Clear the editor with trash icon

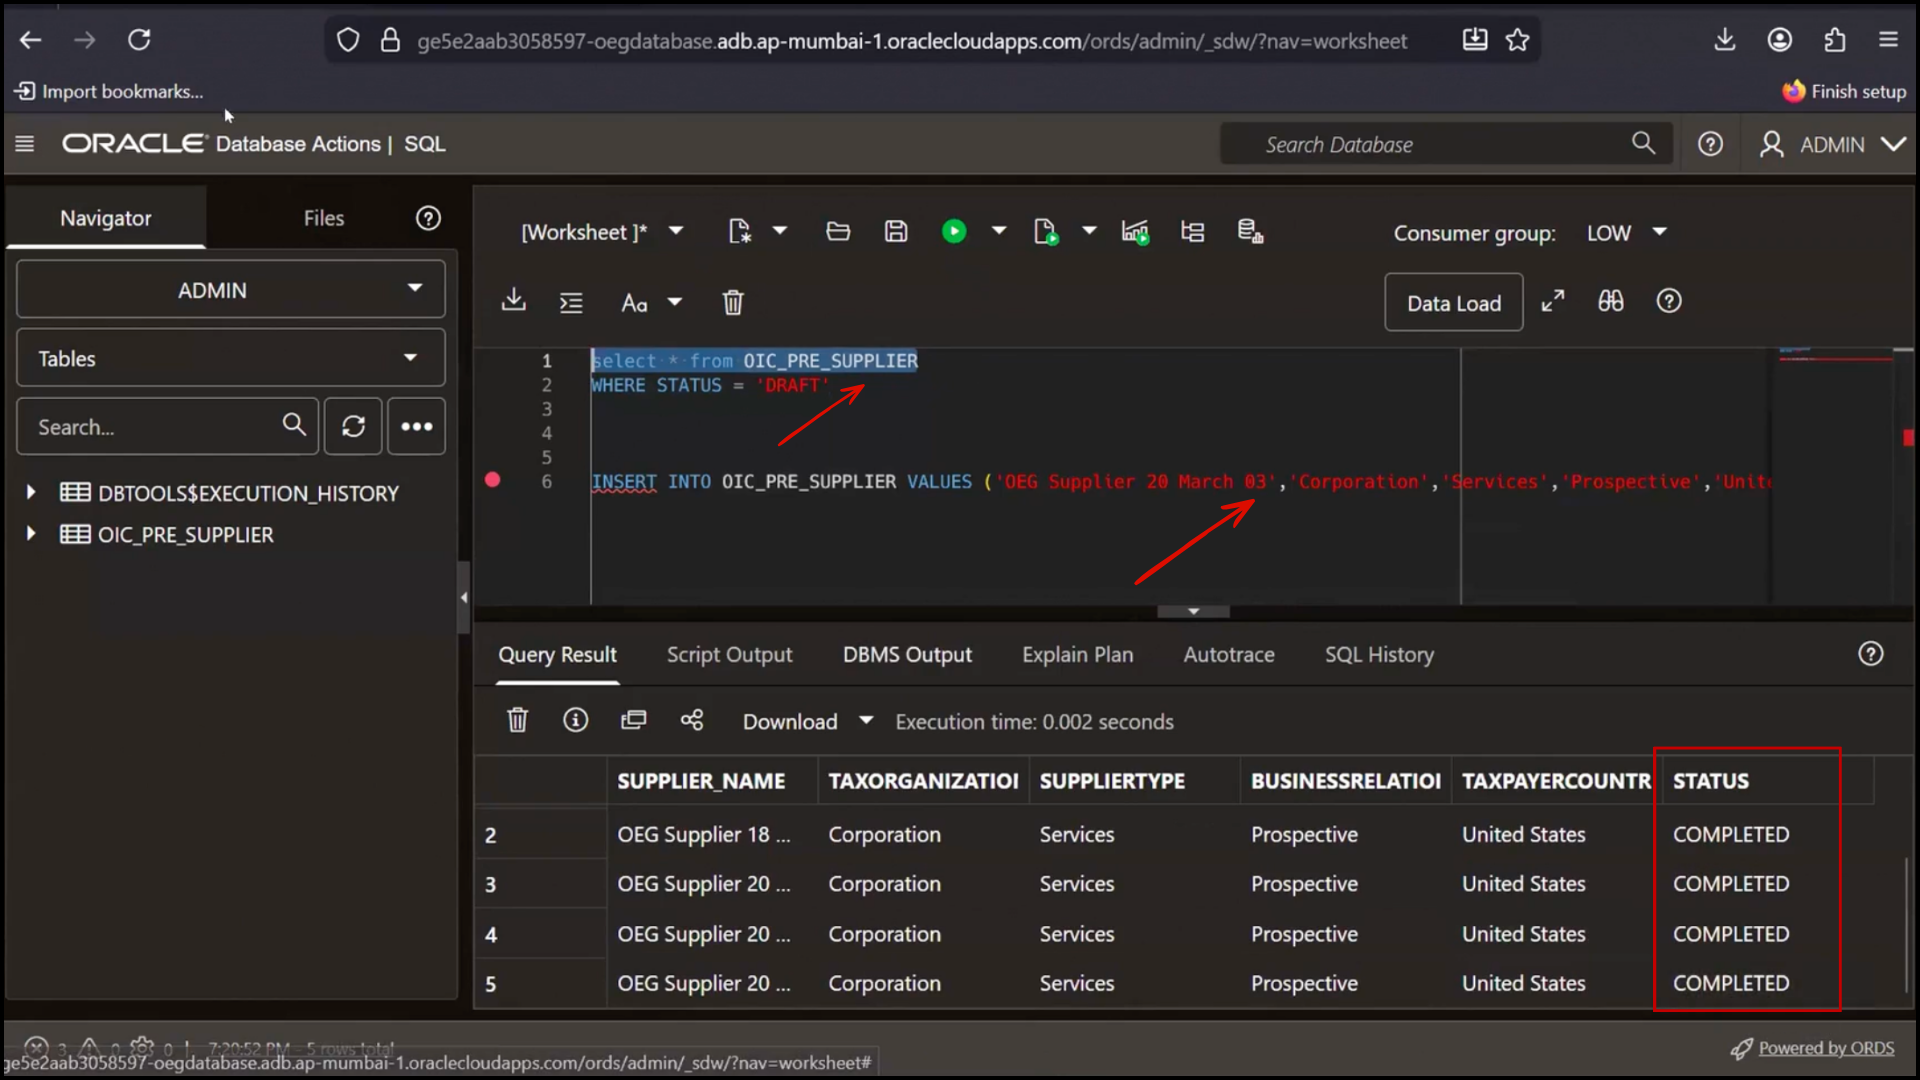(x=733, y=302)
